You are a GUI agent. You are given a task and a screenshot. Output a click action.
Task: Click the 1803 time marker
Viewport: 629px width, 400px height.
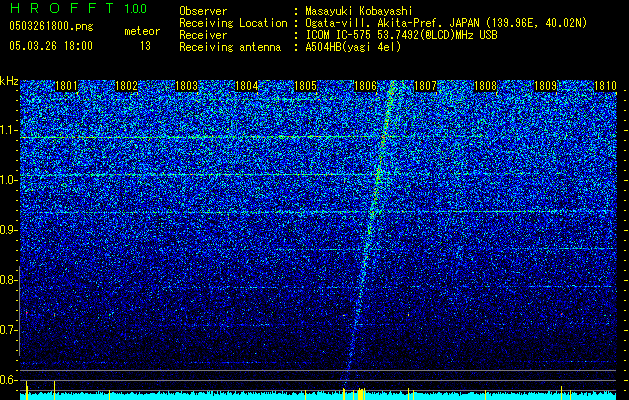tap(187, 86)
